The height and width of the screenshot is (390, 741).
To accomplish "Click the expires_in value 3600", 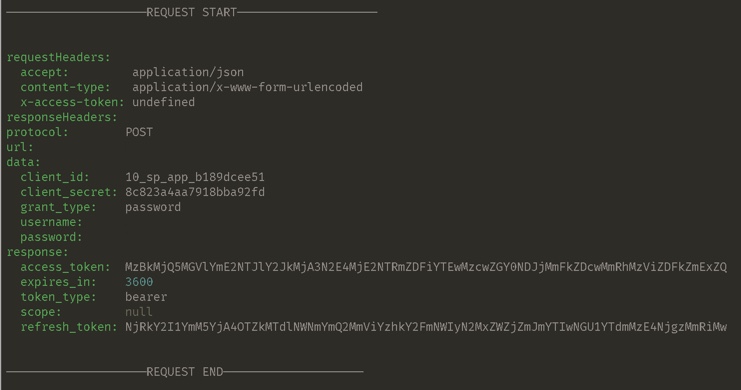I will (139, 282).
